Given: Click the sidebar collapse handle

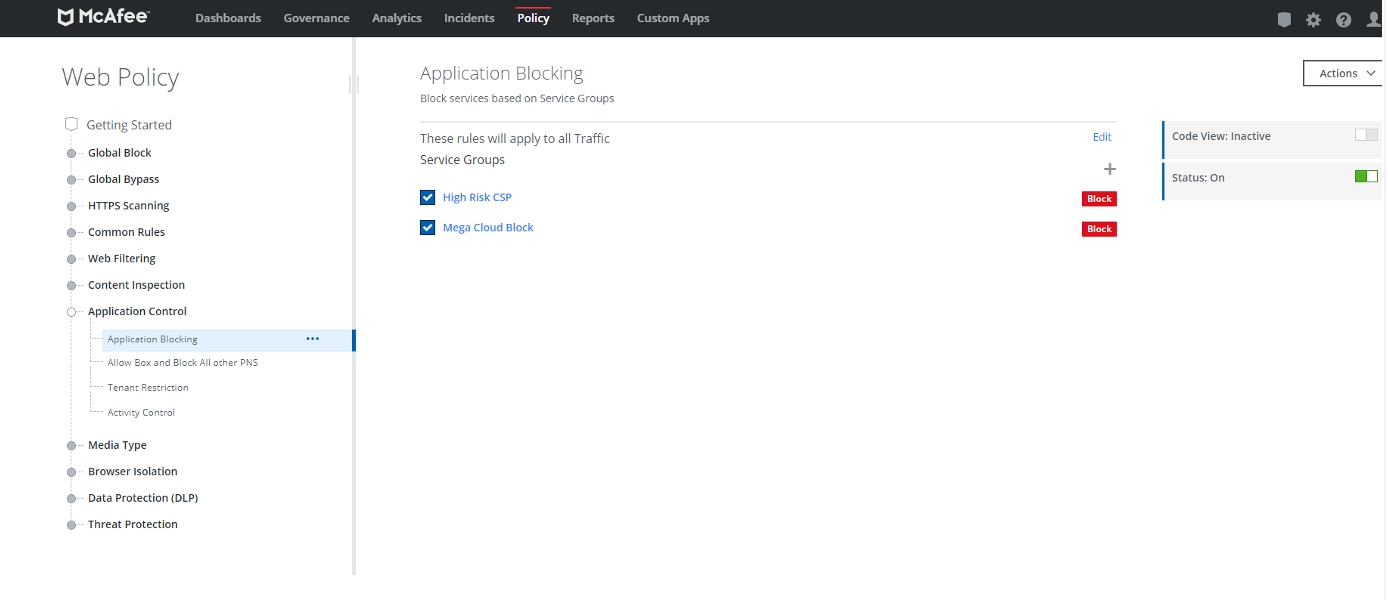Looking at the screenshot, I should pos(354,85).
